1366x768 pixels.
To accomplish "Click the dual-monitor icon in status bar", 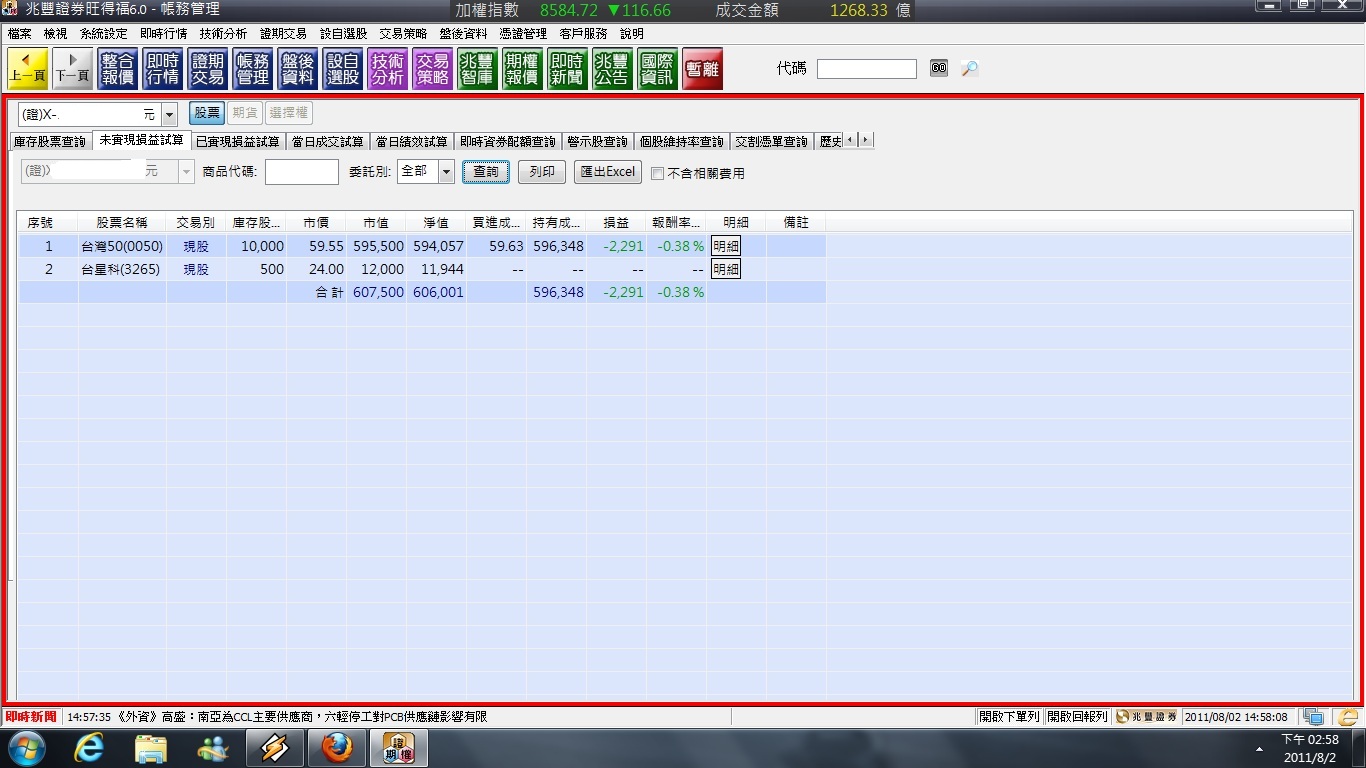I will [x=1314, y=717].
